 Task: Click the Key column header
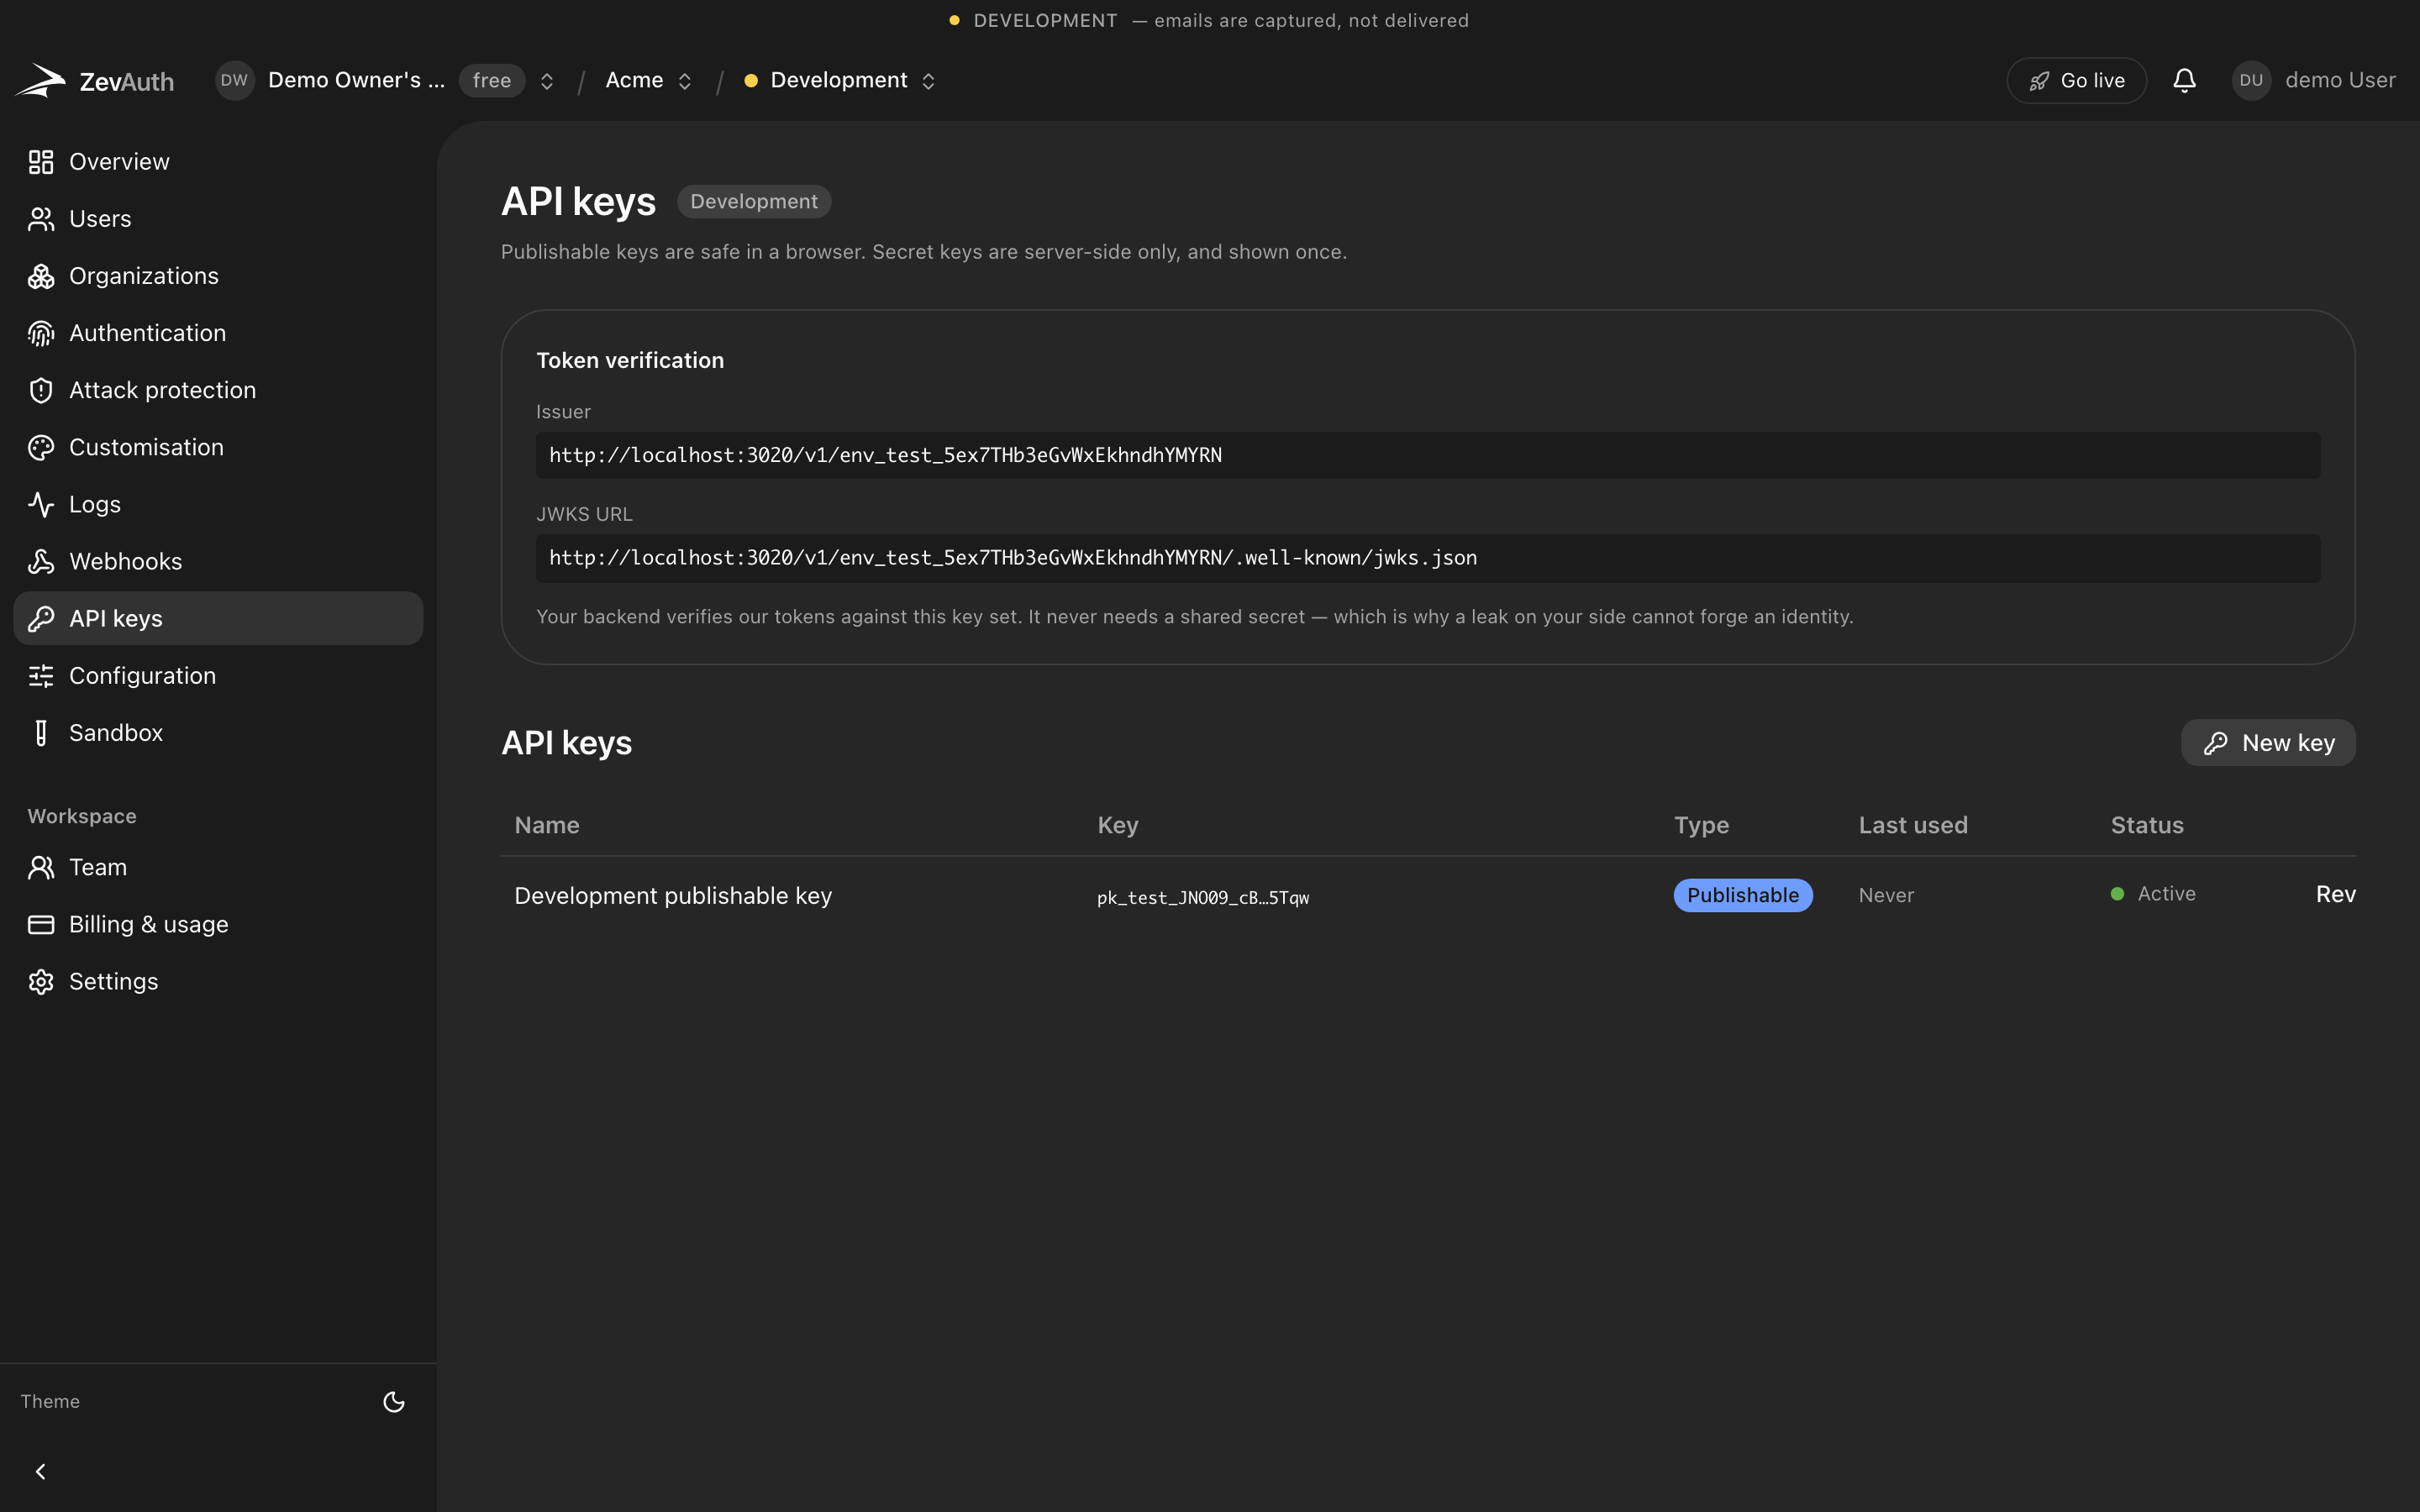tap(1118, 825)
